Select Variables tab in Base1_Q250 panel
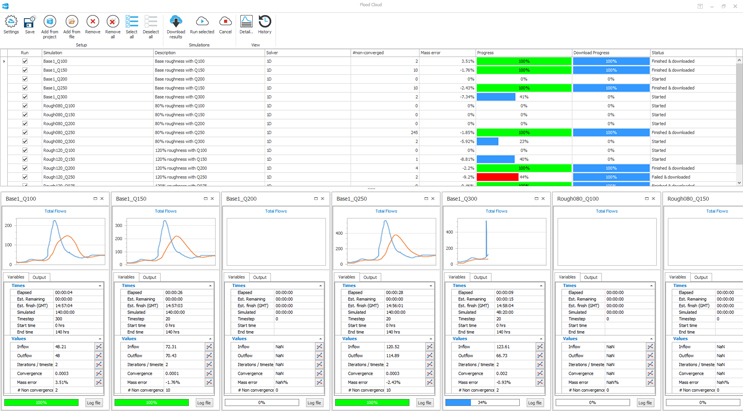Image resolution: width=743 pixels, height=411 pixels. [x=346, y=277]
